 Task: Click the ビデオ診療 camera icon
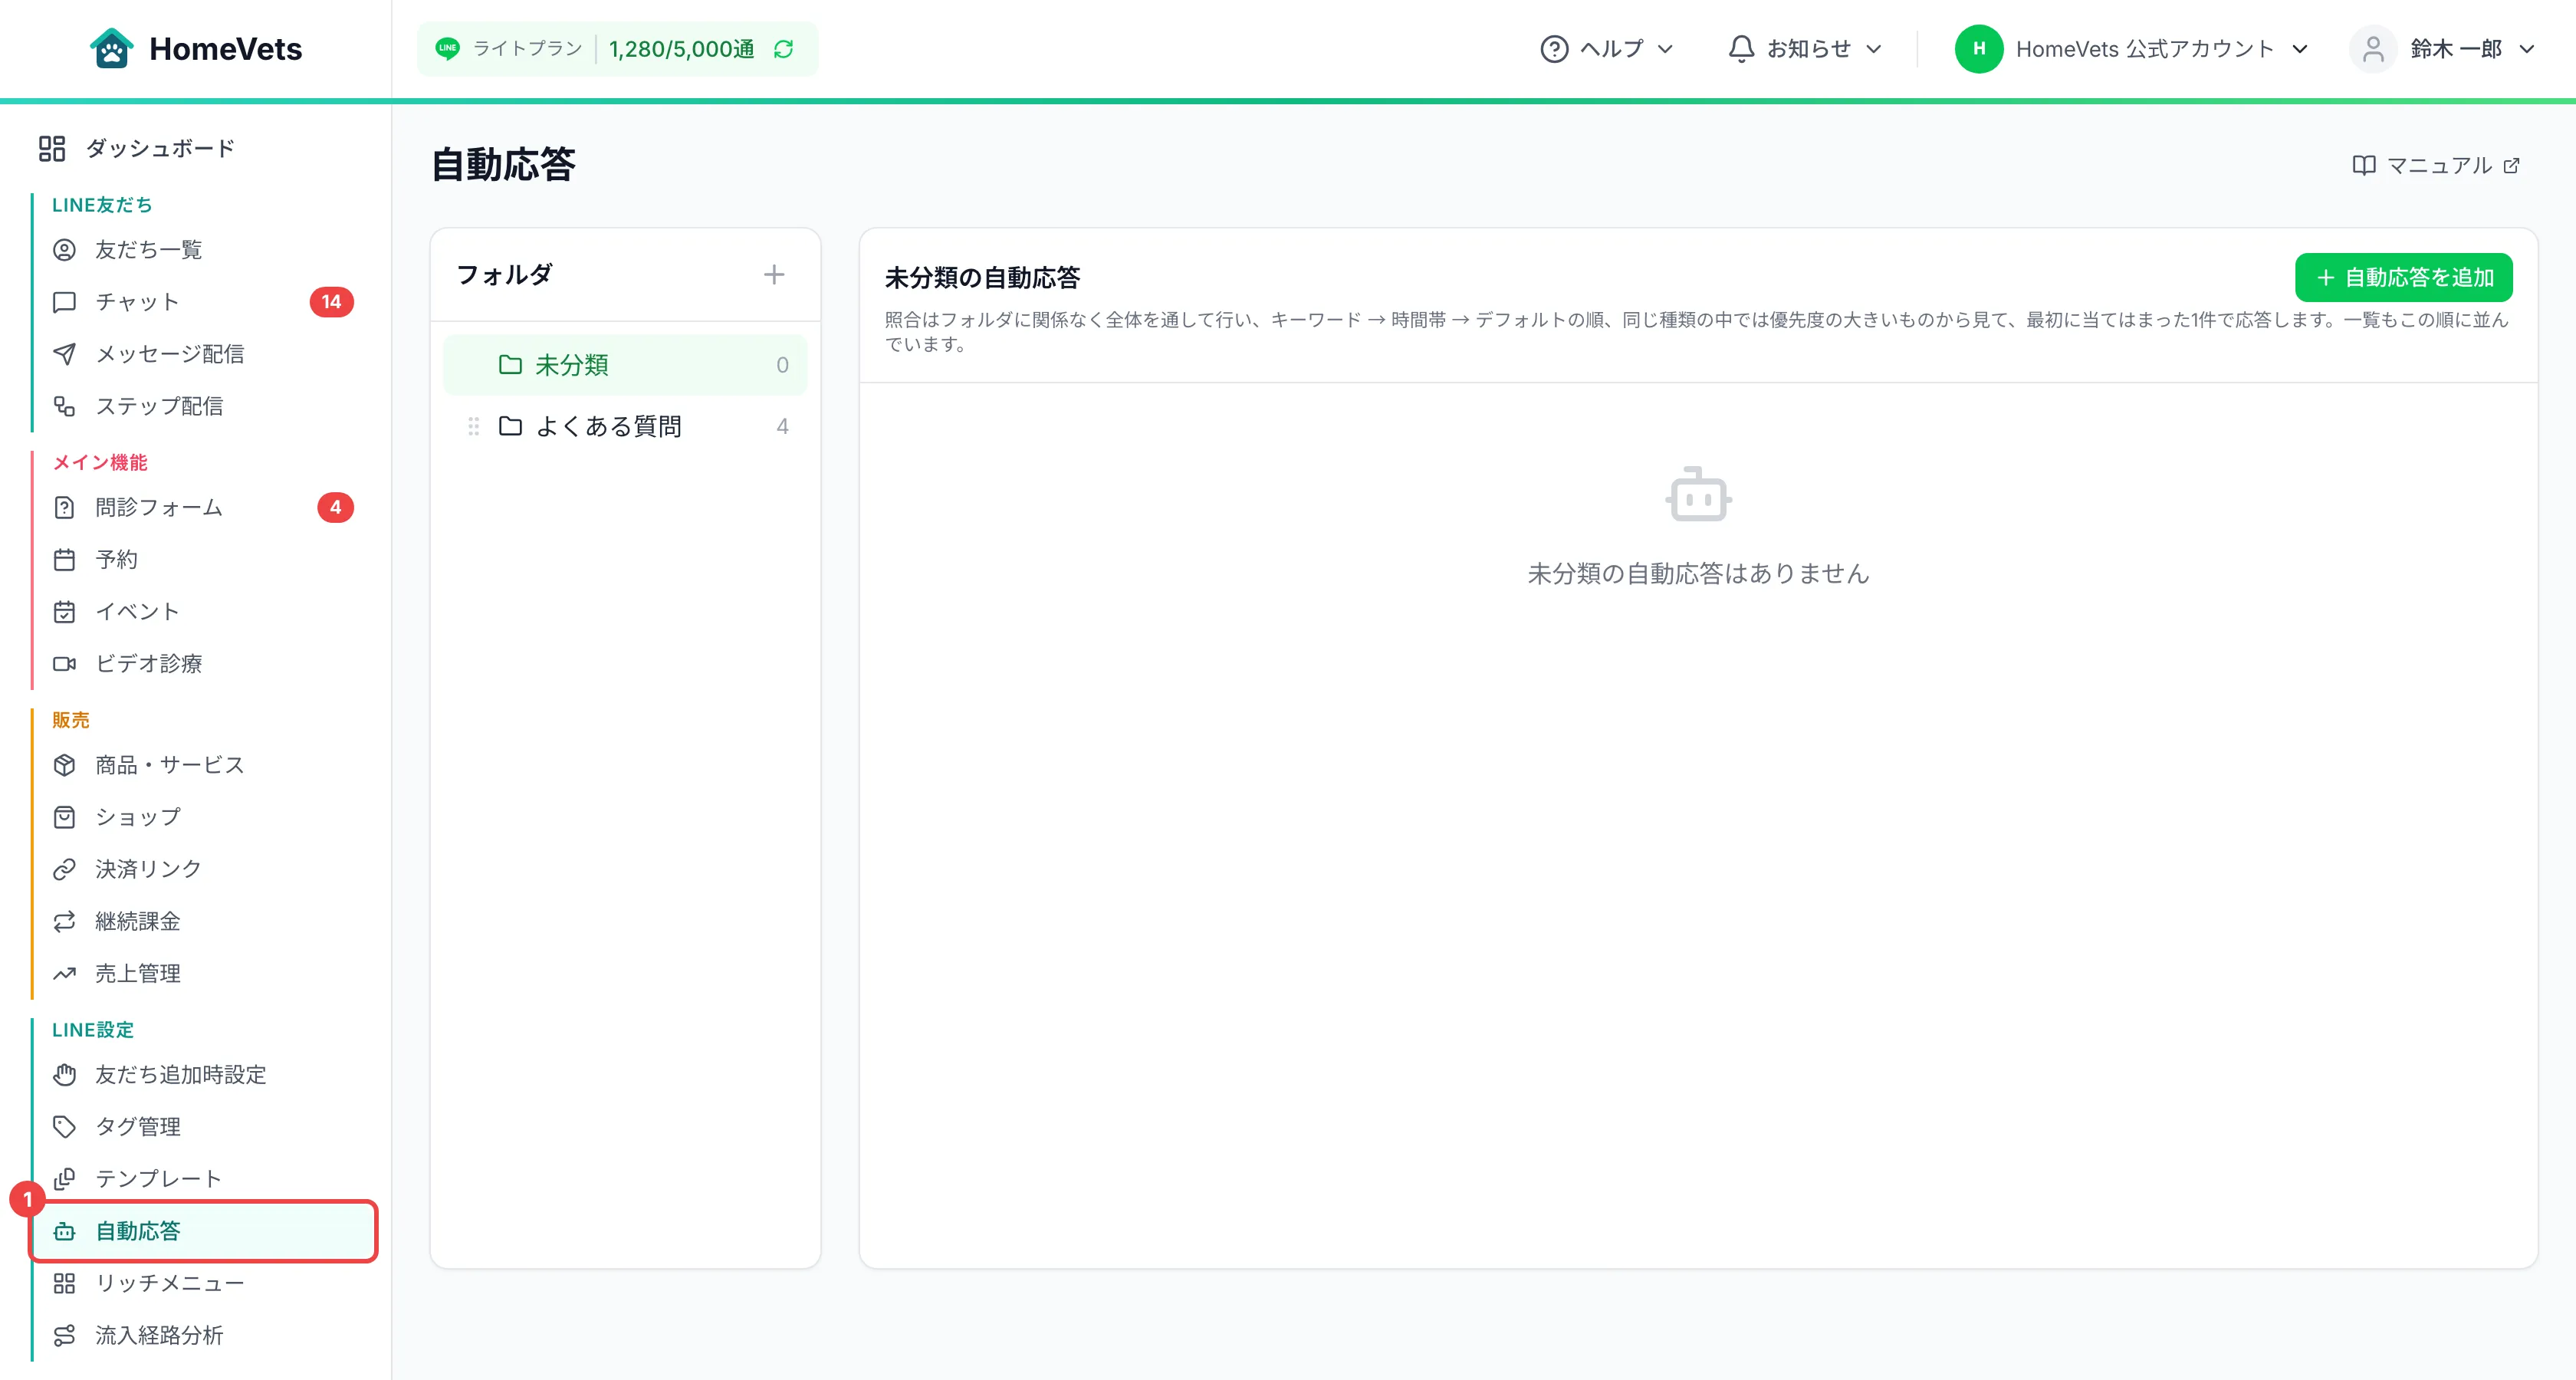click(x=64, y=663)
